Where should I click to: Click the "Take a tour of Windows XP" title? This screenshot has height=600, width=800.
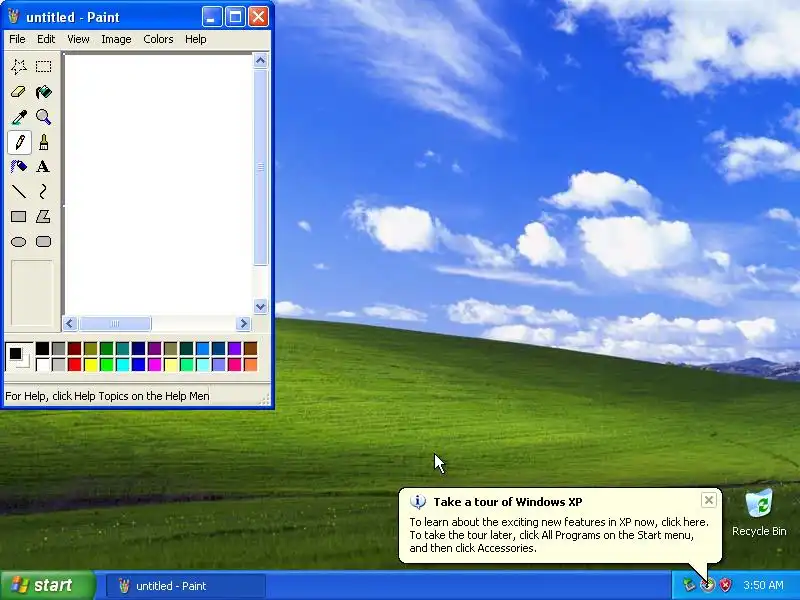pos(508,502)
